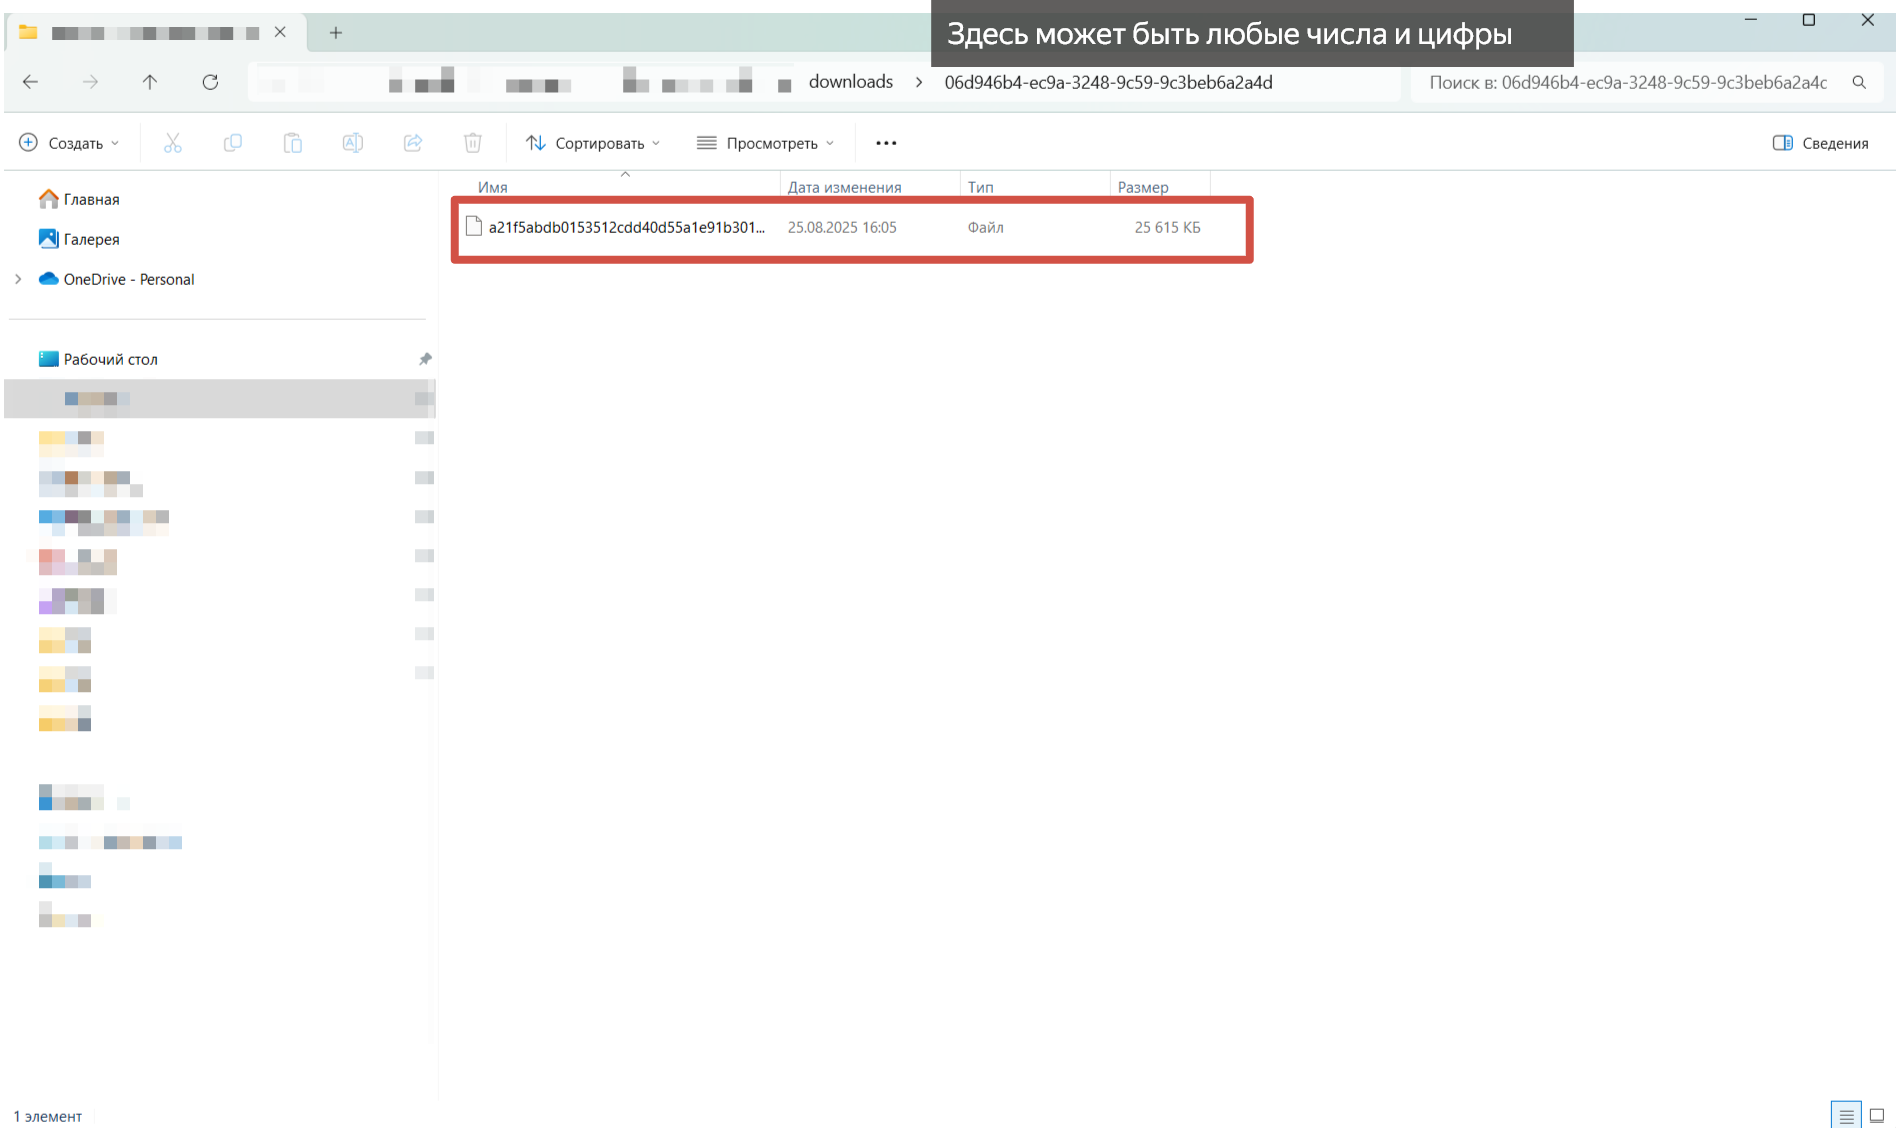This screenshot has width=1896, height=1128.
Task: Click the Rename icon in toolbar
Action: (353, 143)
